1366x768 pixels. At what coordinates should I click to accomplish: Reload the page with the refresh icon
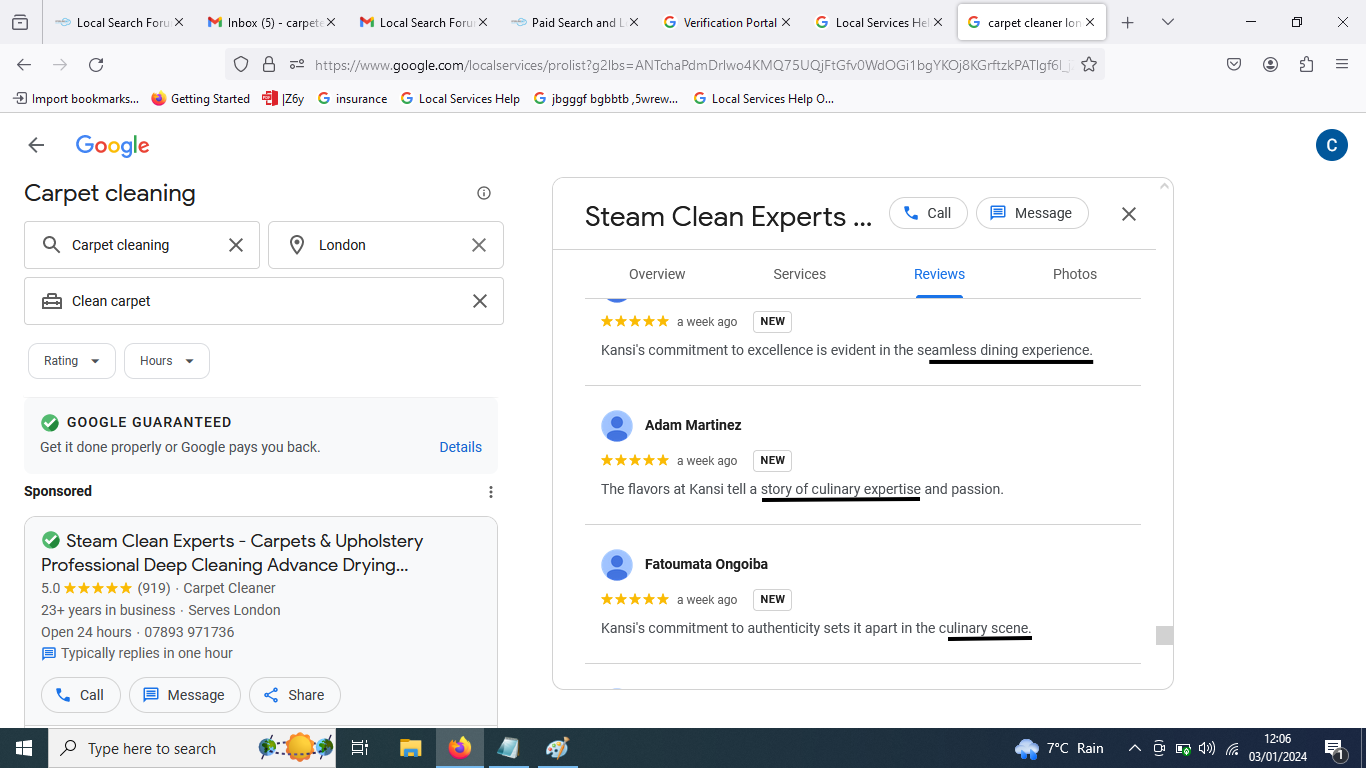coord(96,64)
